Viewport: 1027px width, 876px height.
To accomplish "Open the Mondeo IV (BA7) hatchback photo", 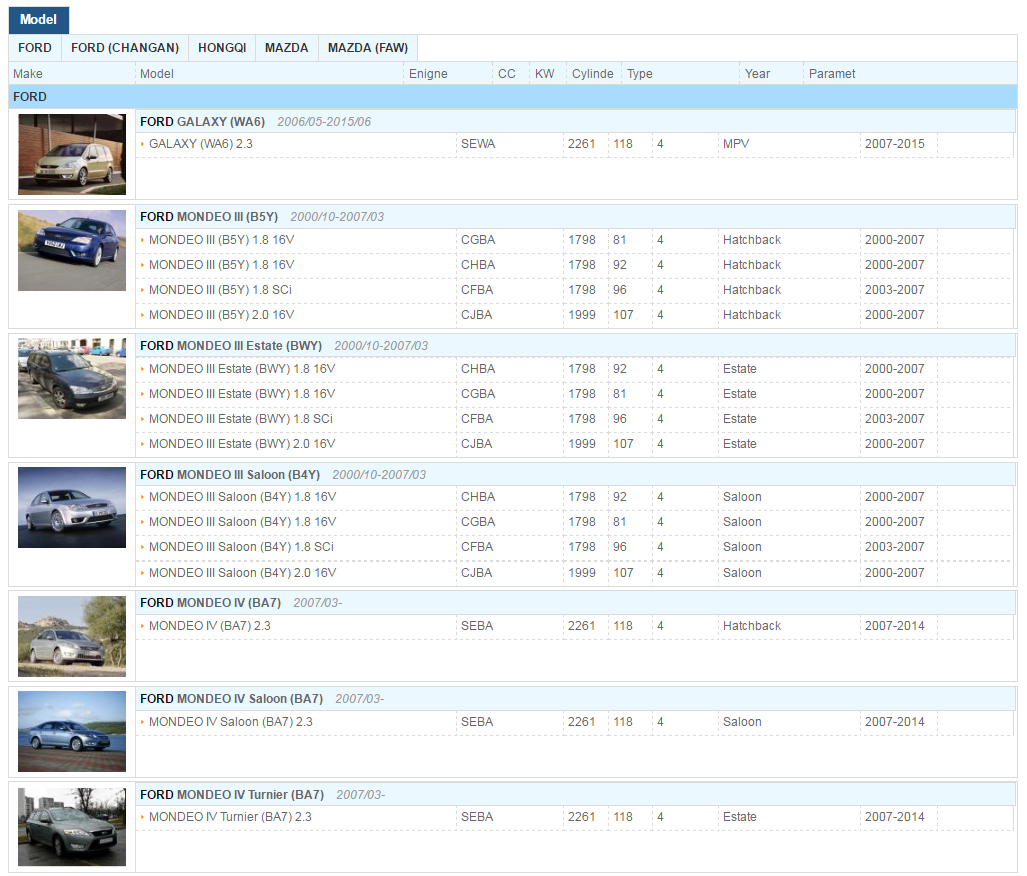I will pyautogui.click(x=72, y=636).
